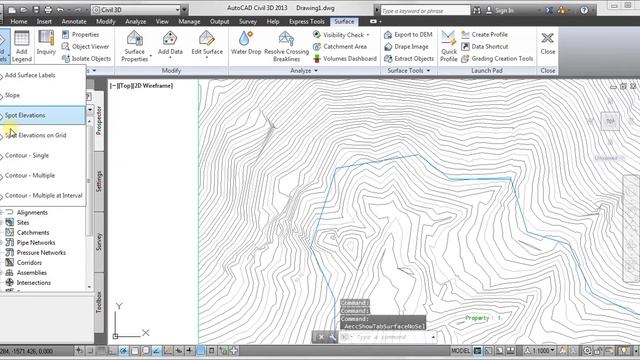Viewport: 640px width, 360px height.
Task: Toggle Object Snap Tracking in status bar
Action: [x=157, y=350]
